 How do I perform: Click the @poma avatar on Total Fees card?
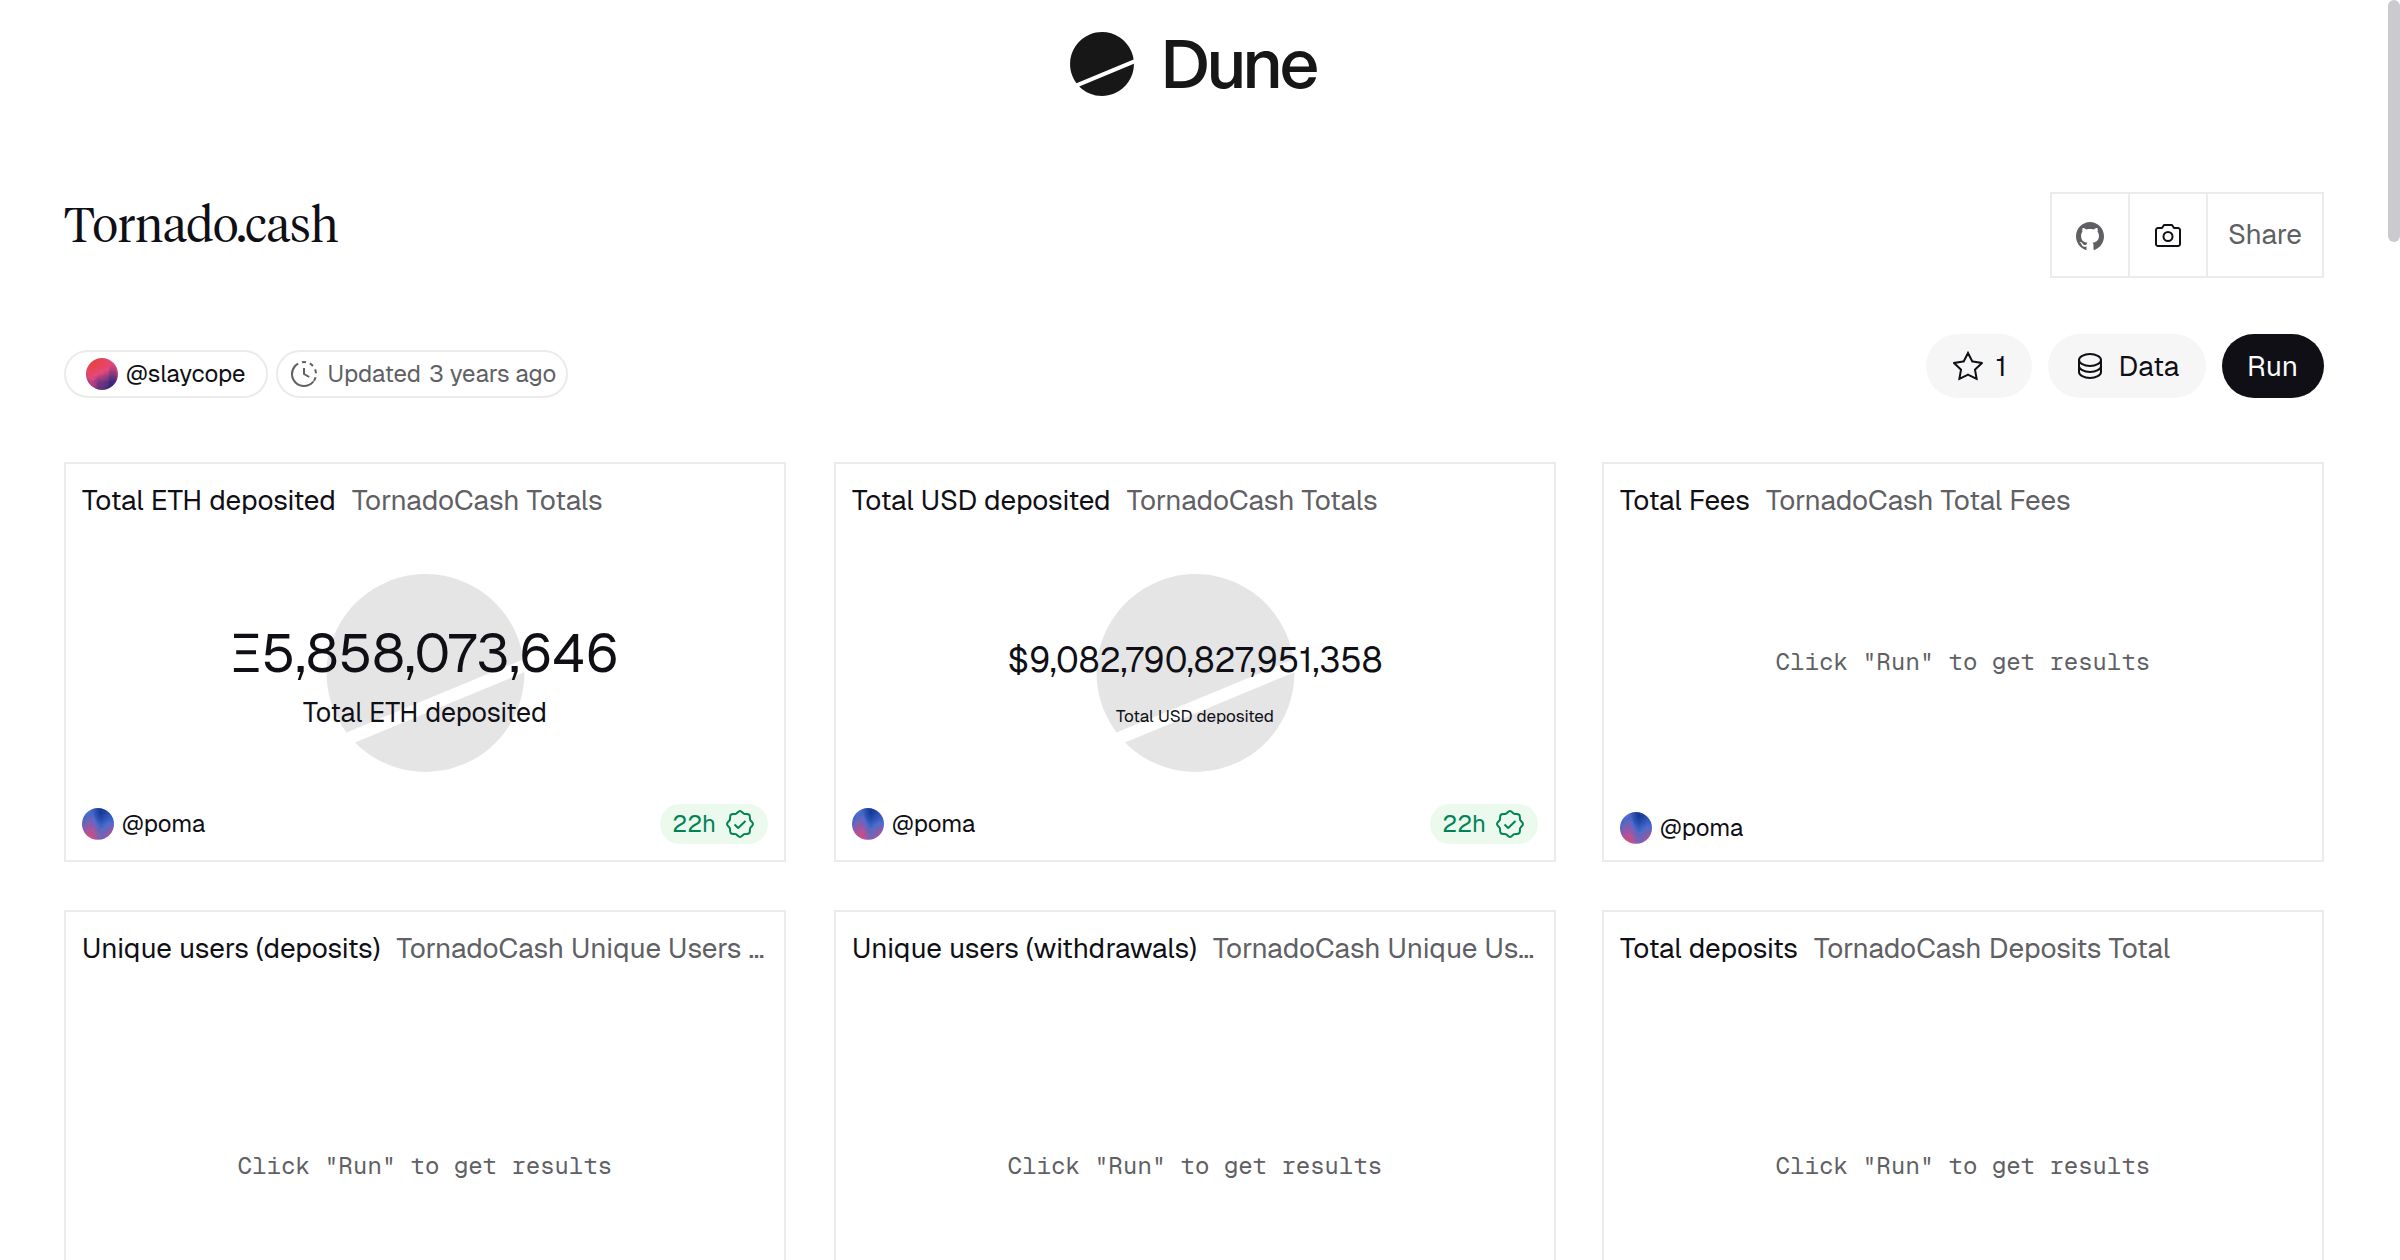(x=1636, y=828)
